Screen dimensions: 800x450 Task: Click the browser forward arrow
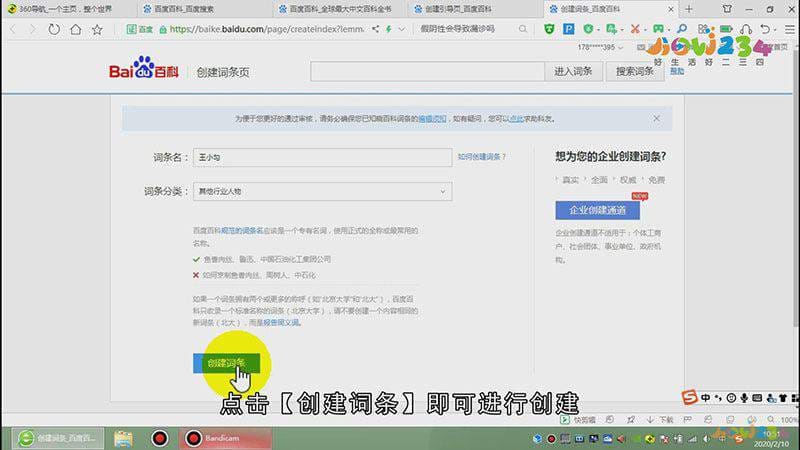pyautogui.click(x=32, y=30)
